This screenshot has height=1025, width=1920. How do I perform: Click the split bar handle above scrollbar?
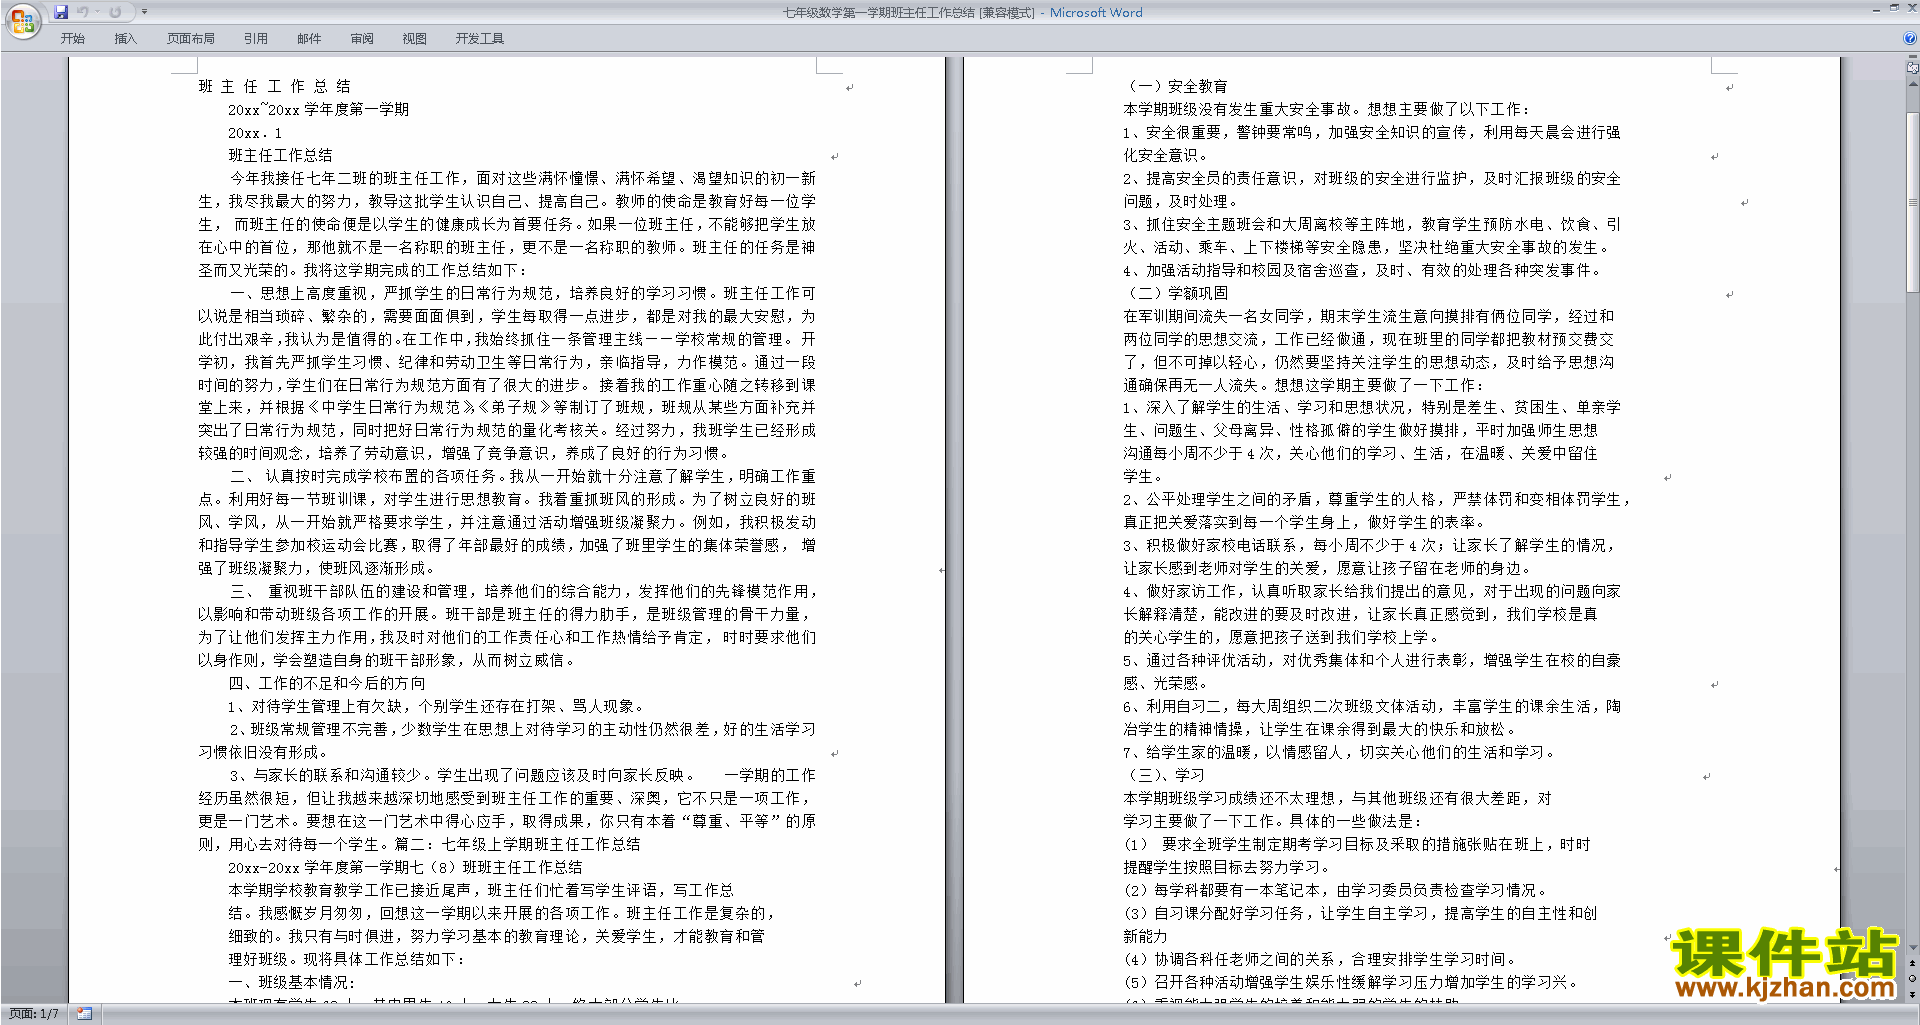(x=1913, y=57)
